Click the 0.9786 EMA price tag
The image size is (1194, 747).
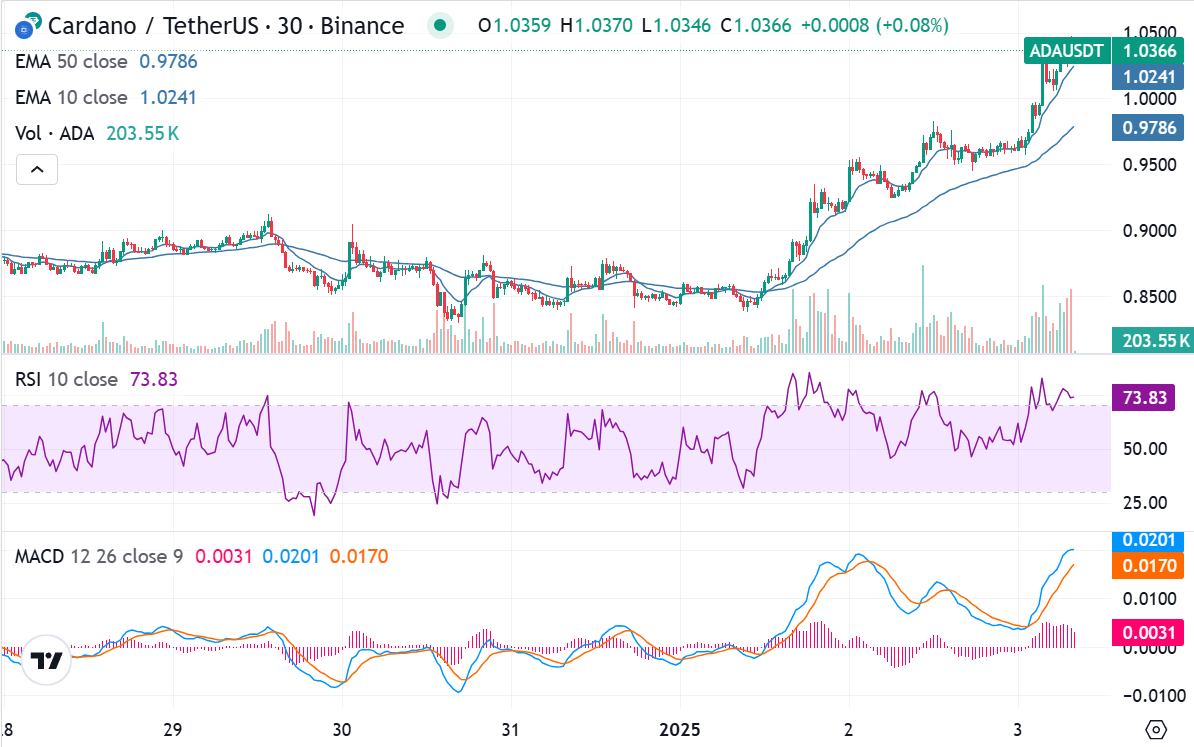tap(1149, 128)
